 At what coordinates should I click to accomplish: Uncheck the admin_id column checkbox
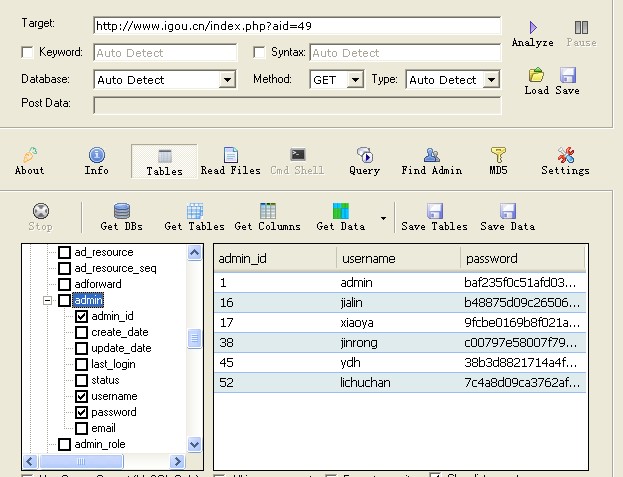(81, 316)
